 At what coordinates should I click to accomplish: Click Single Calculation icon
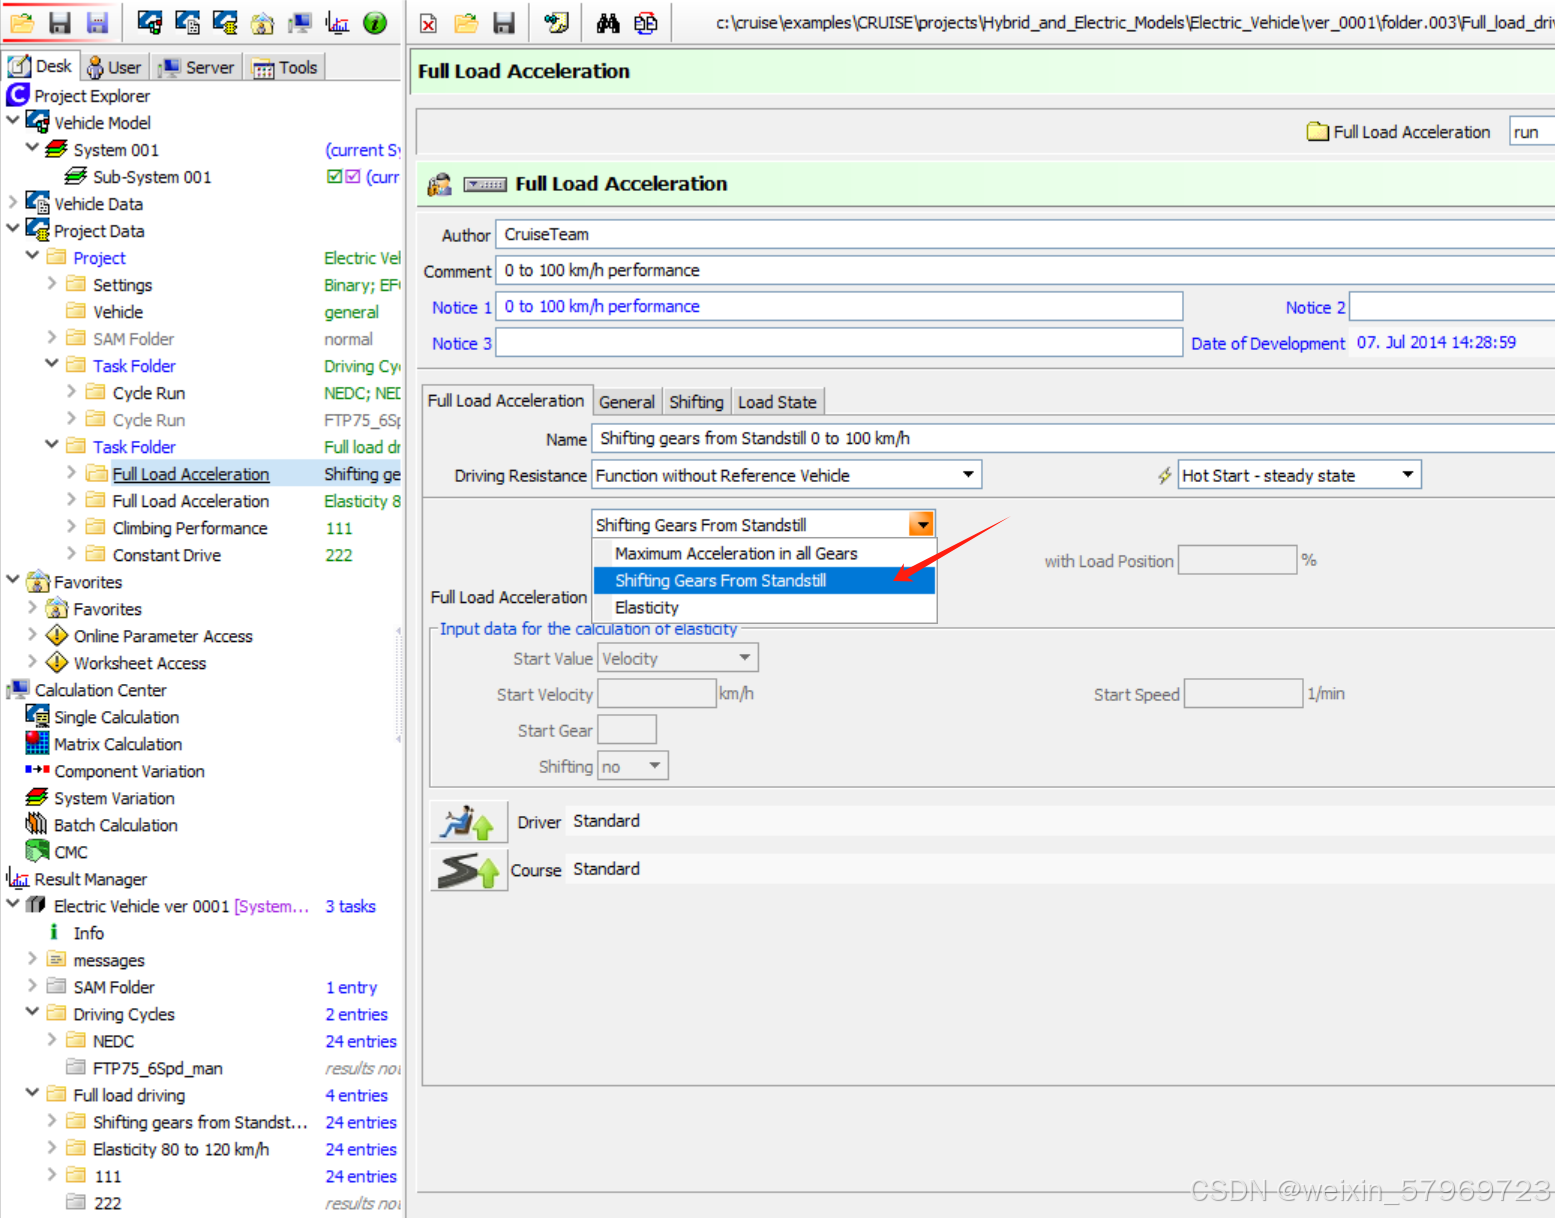point(37,716)
